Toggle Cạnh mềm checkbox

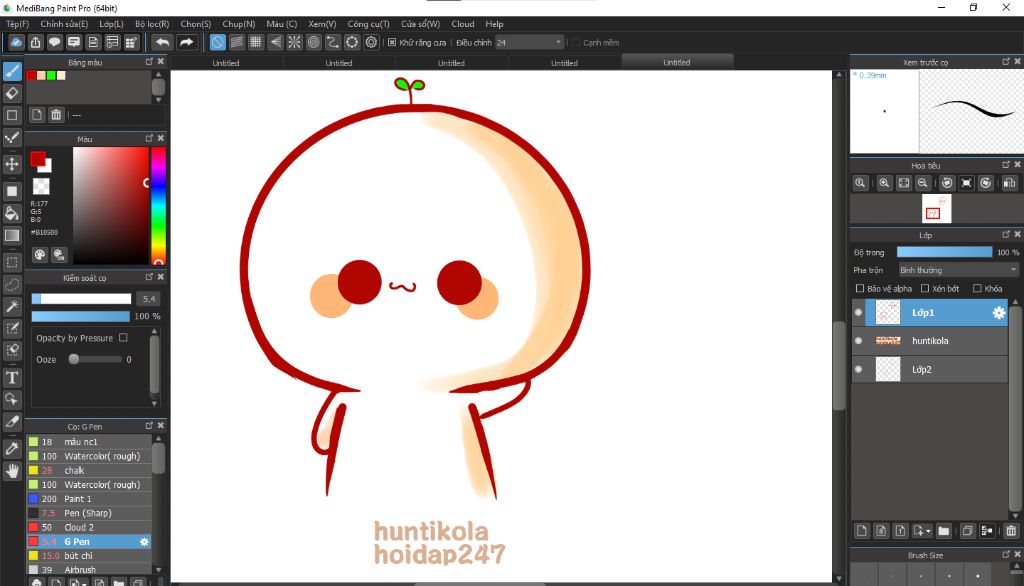(575, 42)
